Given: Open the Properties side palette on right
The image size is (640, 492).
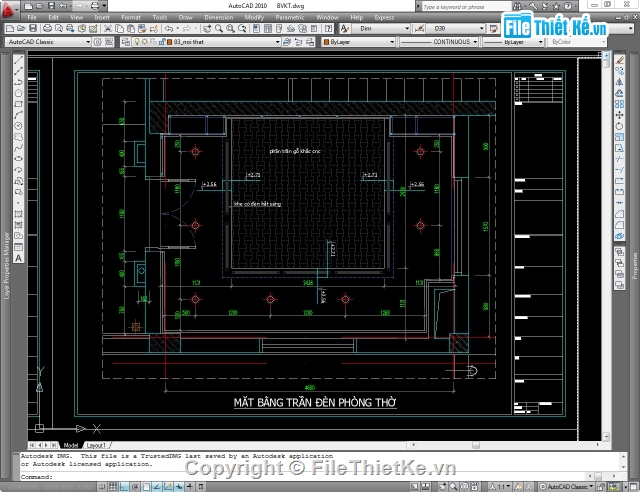Looking at the screenshot, I should 634,265.
